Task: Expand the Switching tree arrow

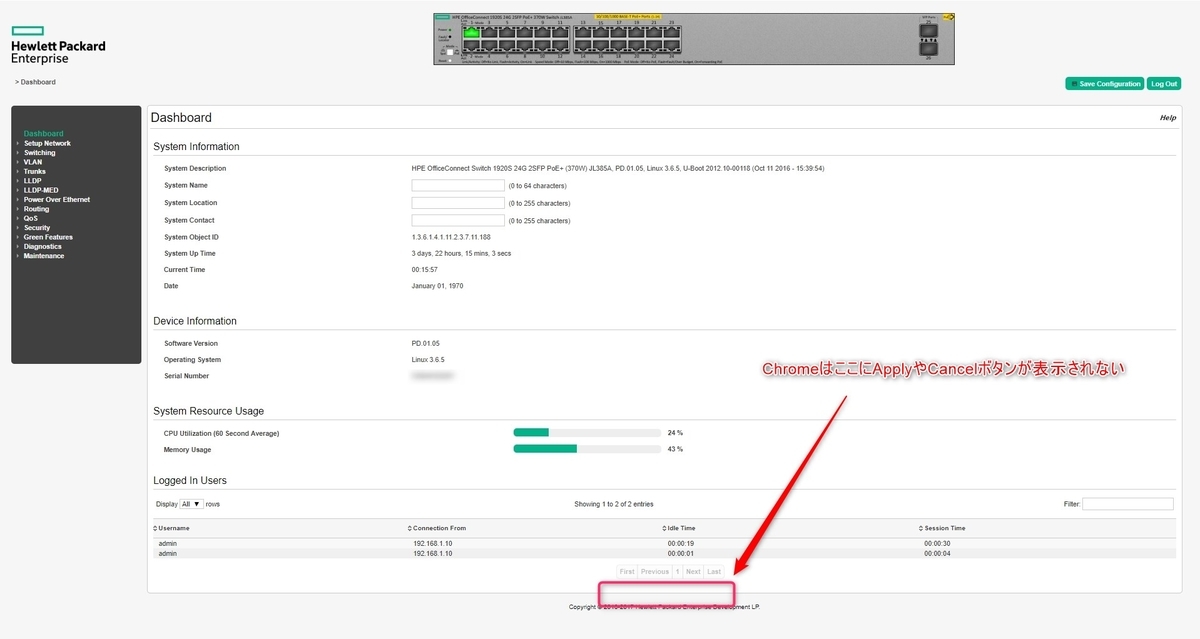Action: pos(18,153)
